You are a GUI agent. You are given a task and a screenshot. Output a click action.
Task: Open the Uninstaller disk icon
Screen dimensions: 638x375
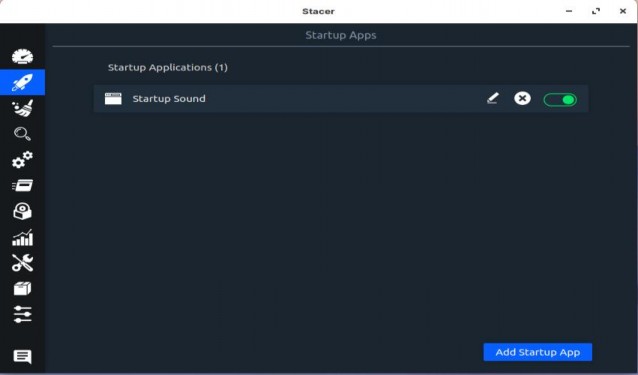(22, 211)
